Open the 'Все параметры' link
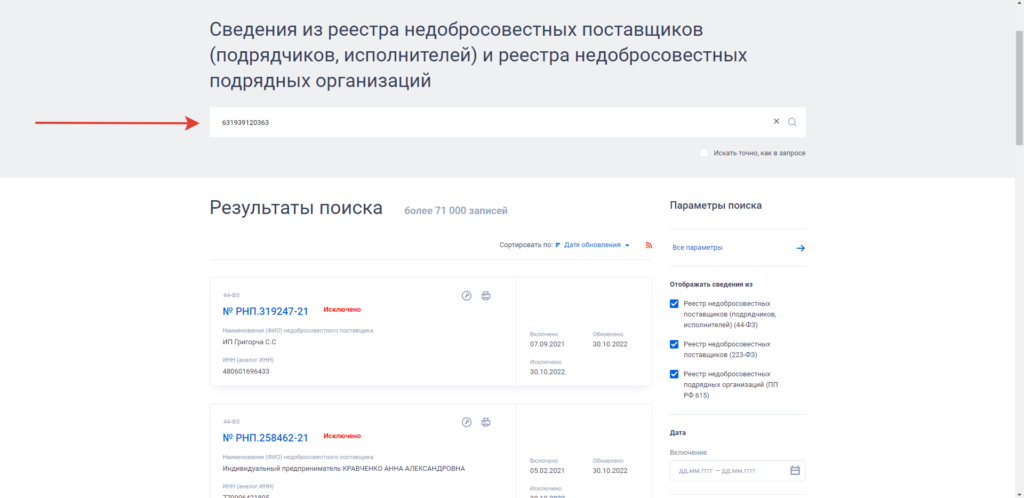Image resolution: width=1024 pixels, height=498 pixels. 697,248
